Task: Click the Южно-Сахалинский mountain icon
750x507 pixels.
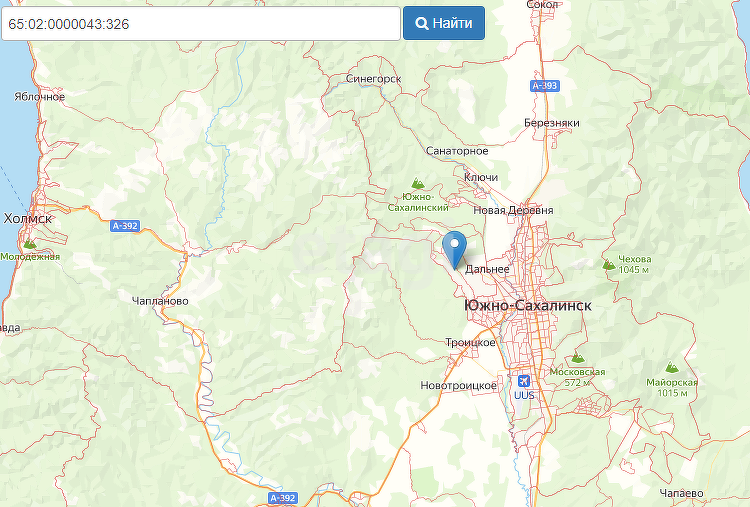Action: point(418,183)
